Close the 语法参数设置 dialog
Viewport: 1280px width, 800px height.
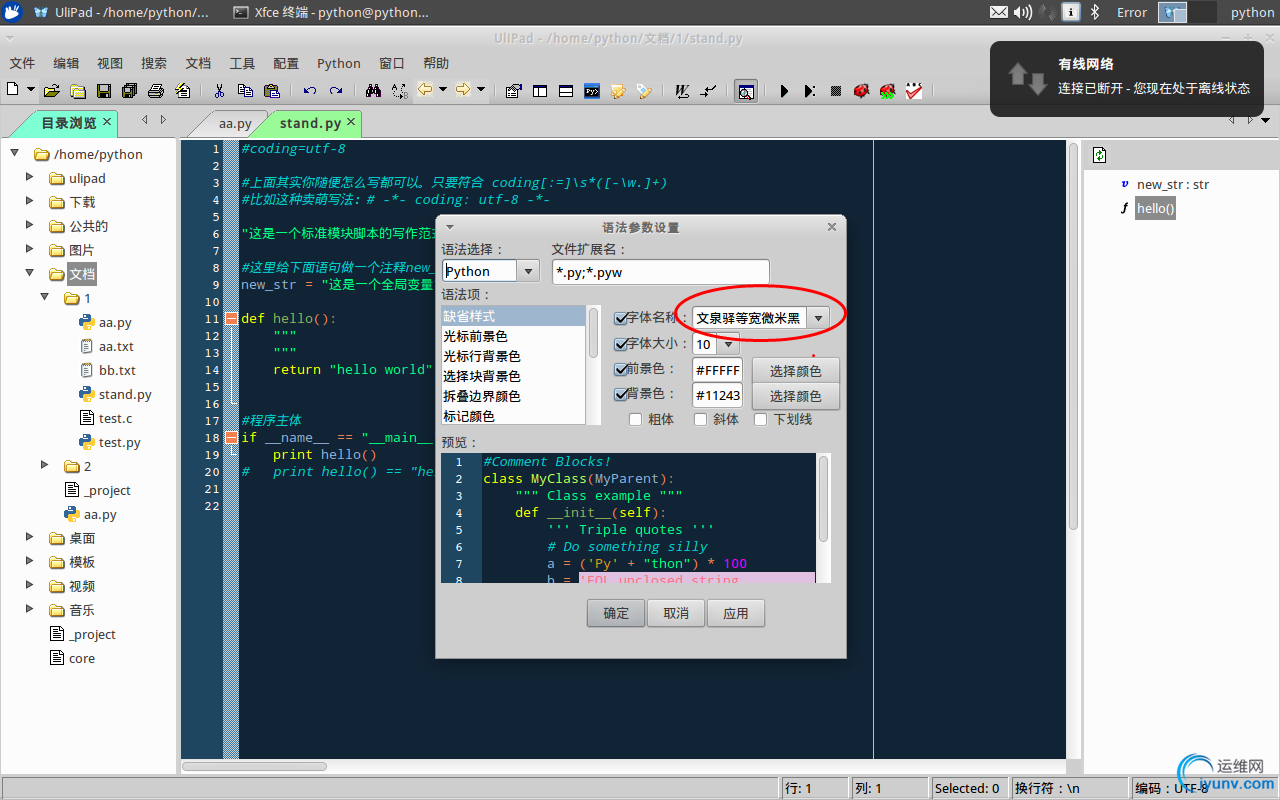click(832, 227)
